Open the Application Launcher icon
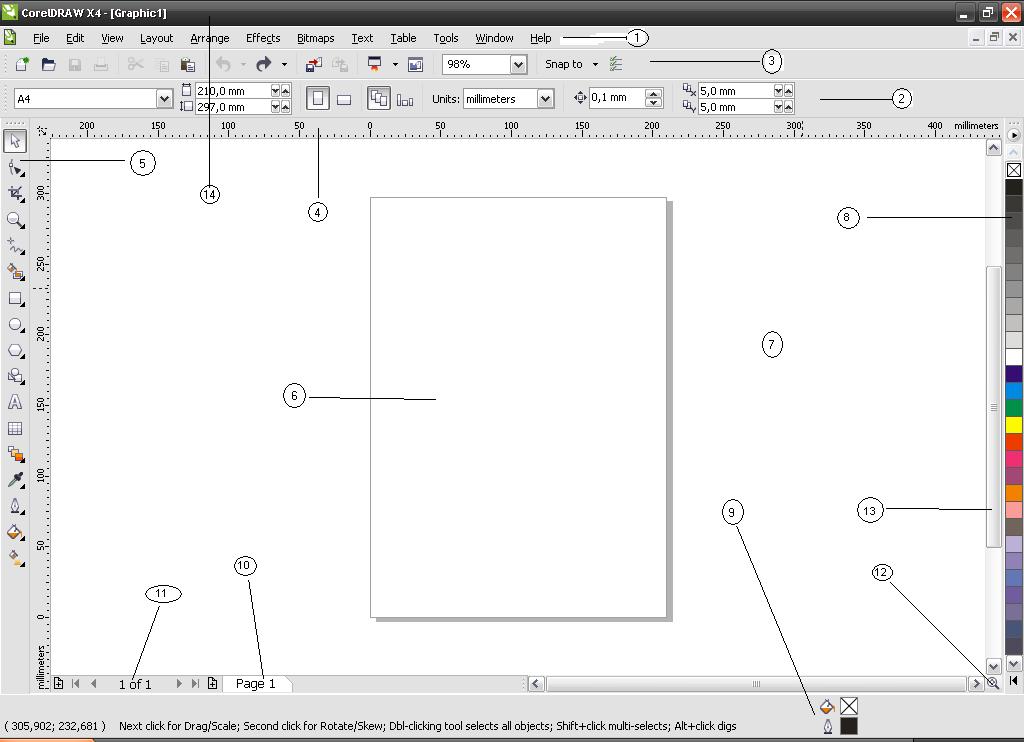 tap(375, 64)
